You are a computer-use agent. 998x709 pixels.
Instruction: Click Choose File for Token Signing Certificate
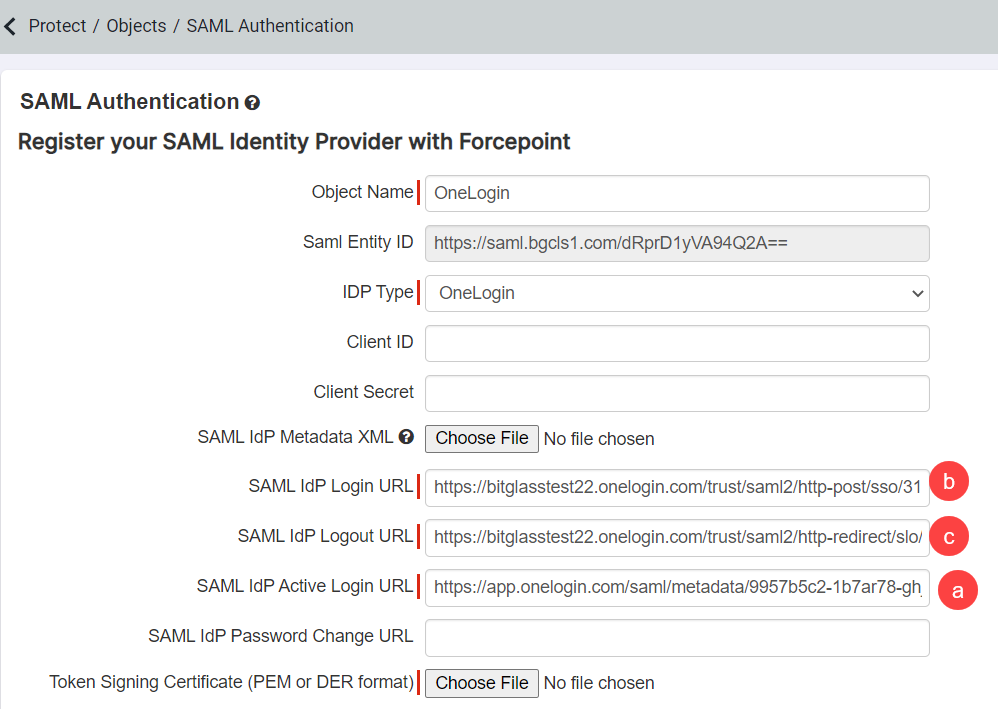click(x=481, y=683)
